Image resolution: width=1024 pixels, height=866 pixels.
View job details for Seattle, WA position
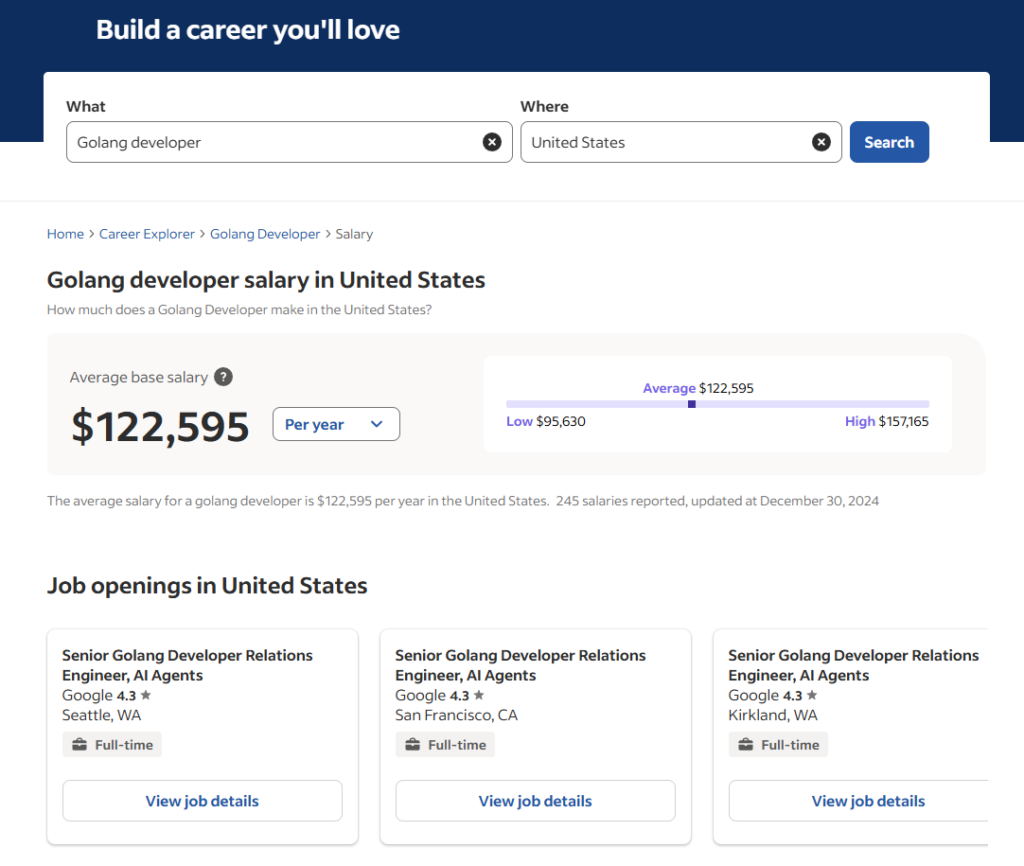pyautogui.click(x=202, y=801)
